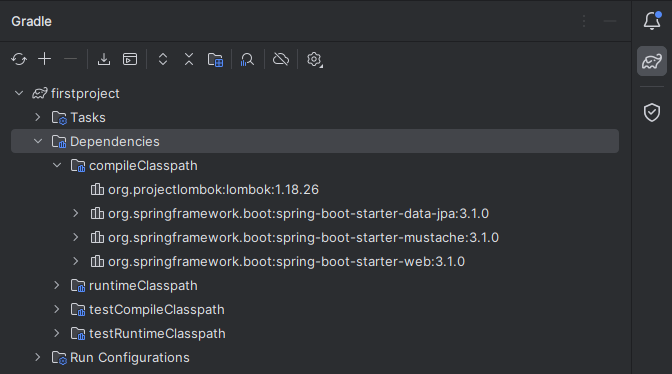Toggle Gradle tool window elephant icon
The height and width of the screenshot is (374, 672).
(652, 61)
